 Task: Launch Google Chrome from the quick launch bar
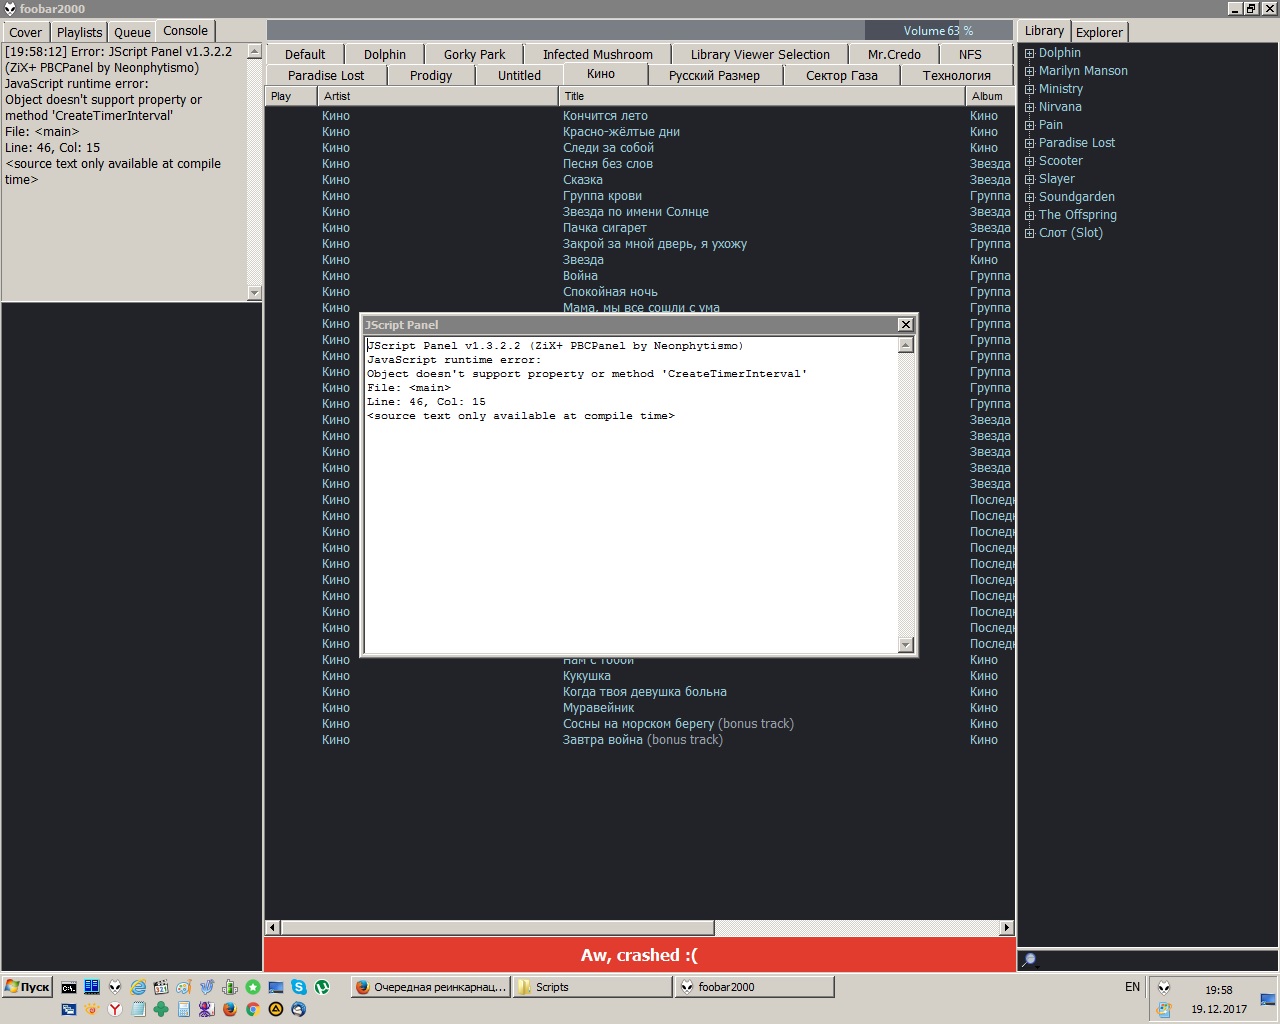point(253,1009)
